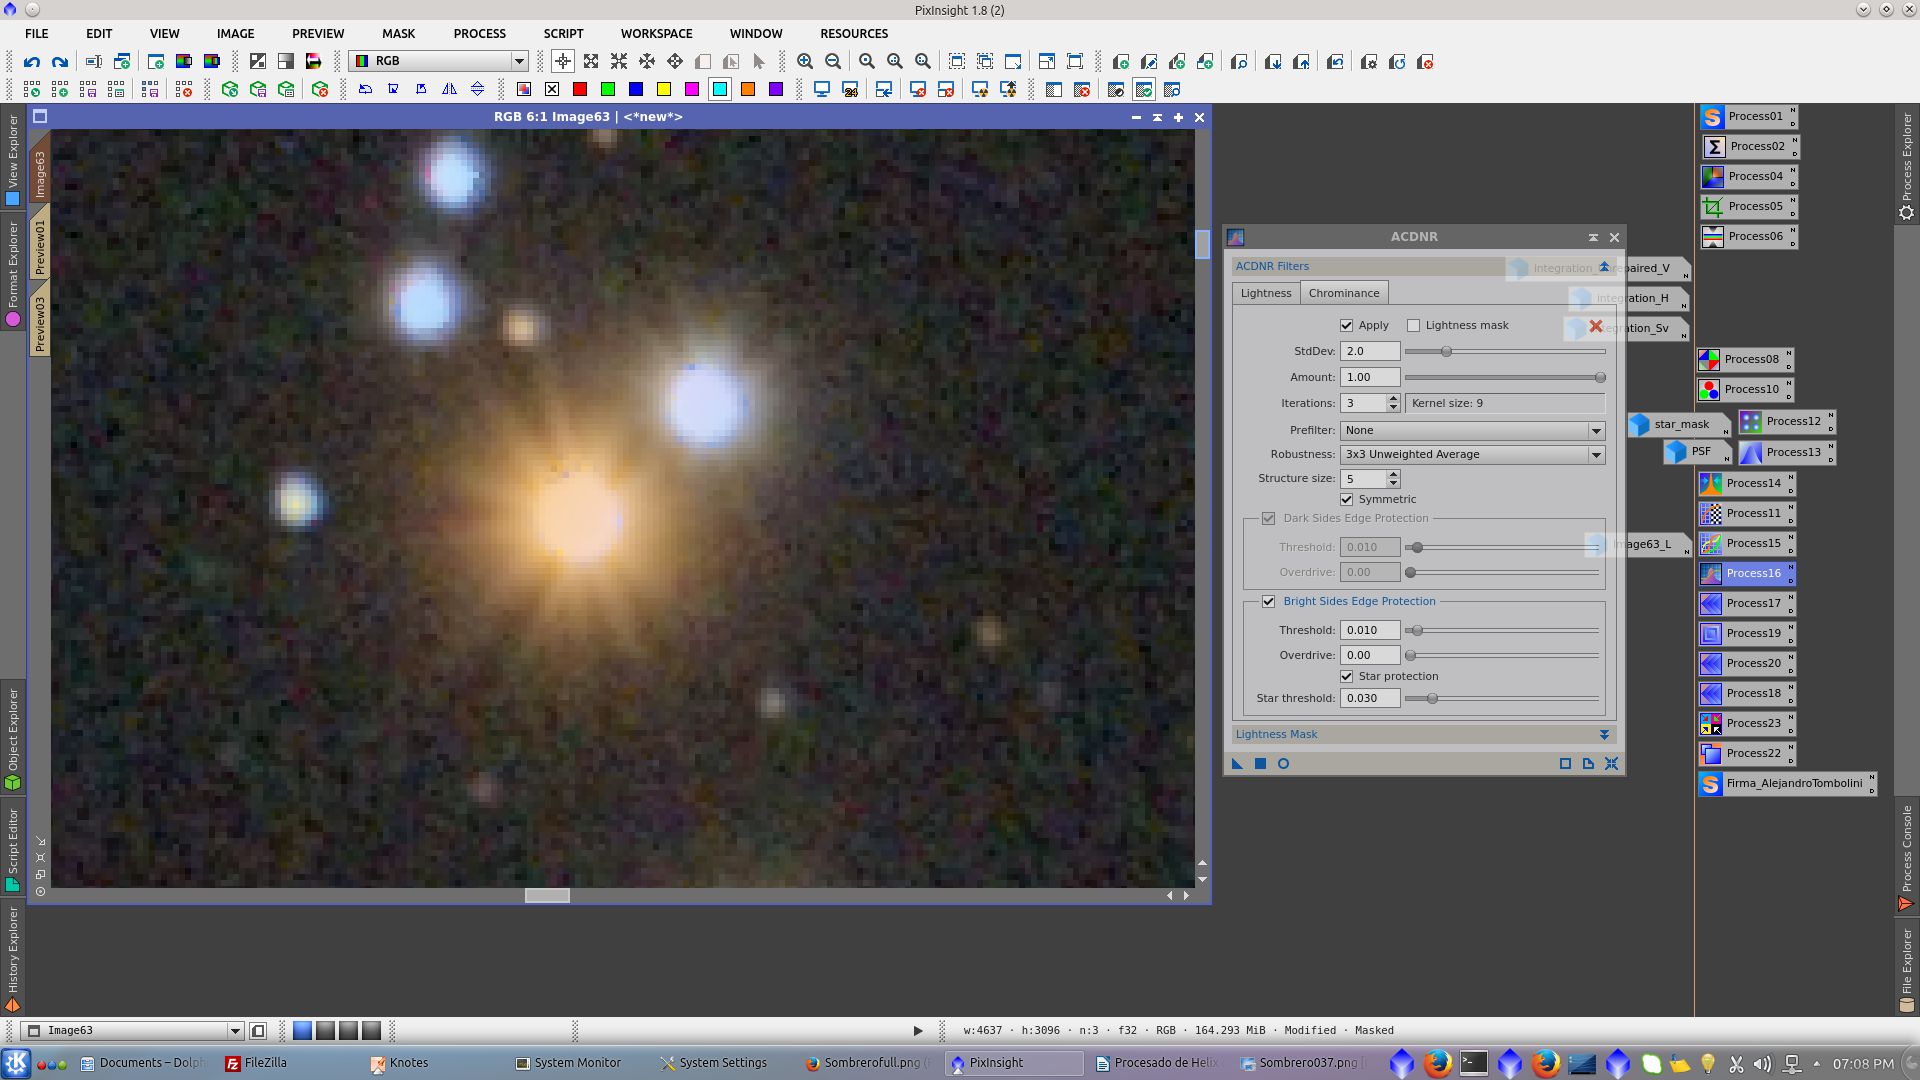
Task: Open the WORKSPACE menu
Action: point(656,34)
